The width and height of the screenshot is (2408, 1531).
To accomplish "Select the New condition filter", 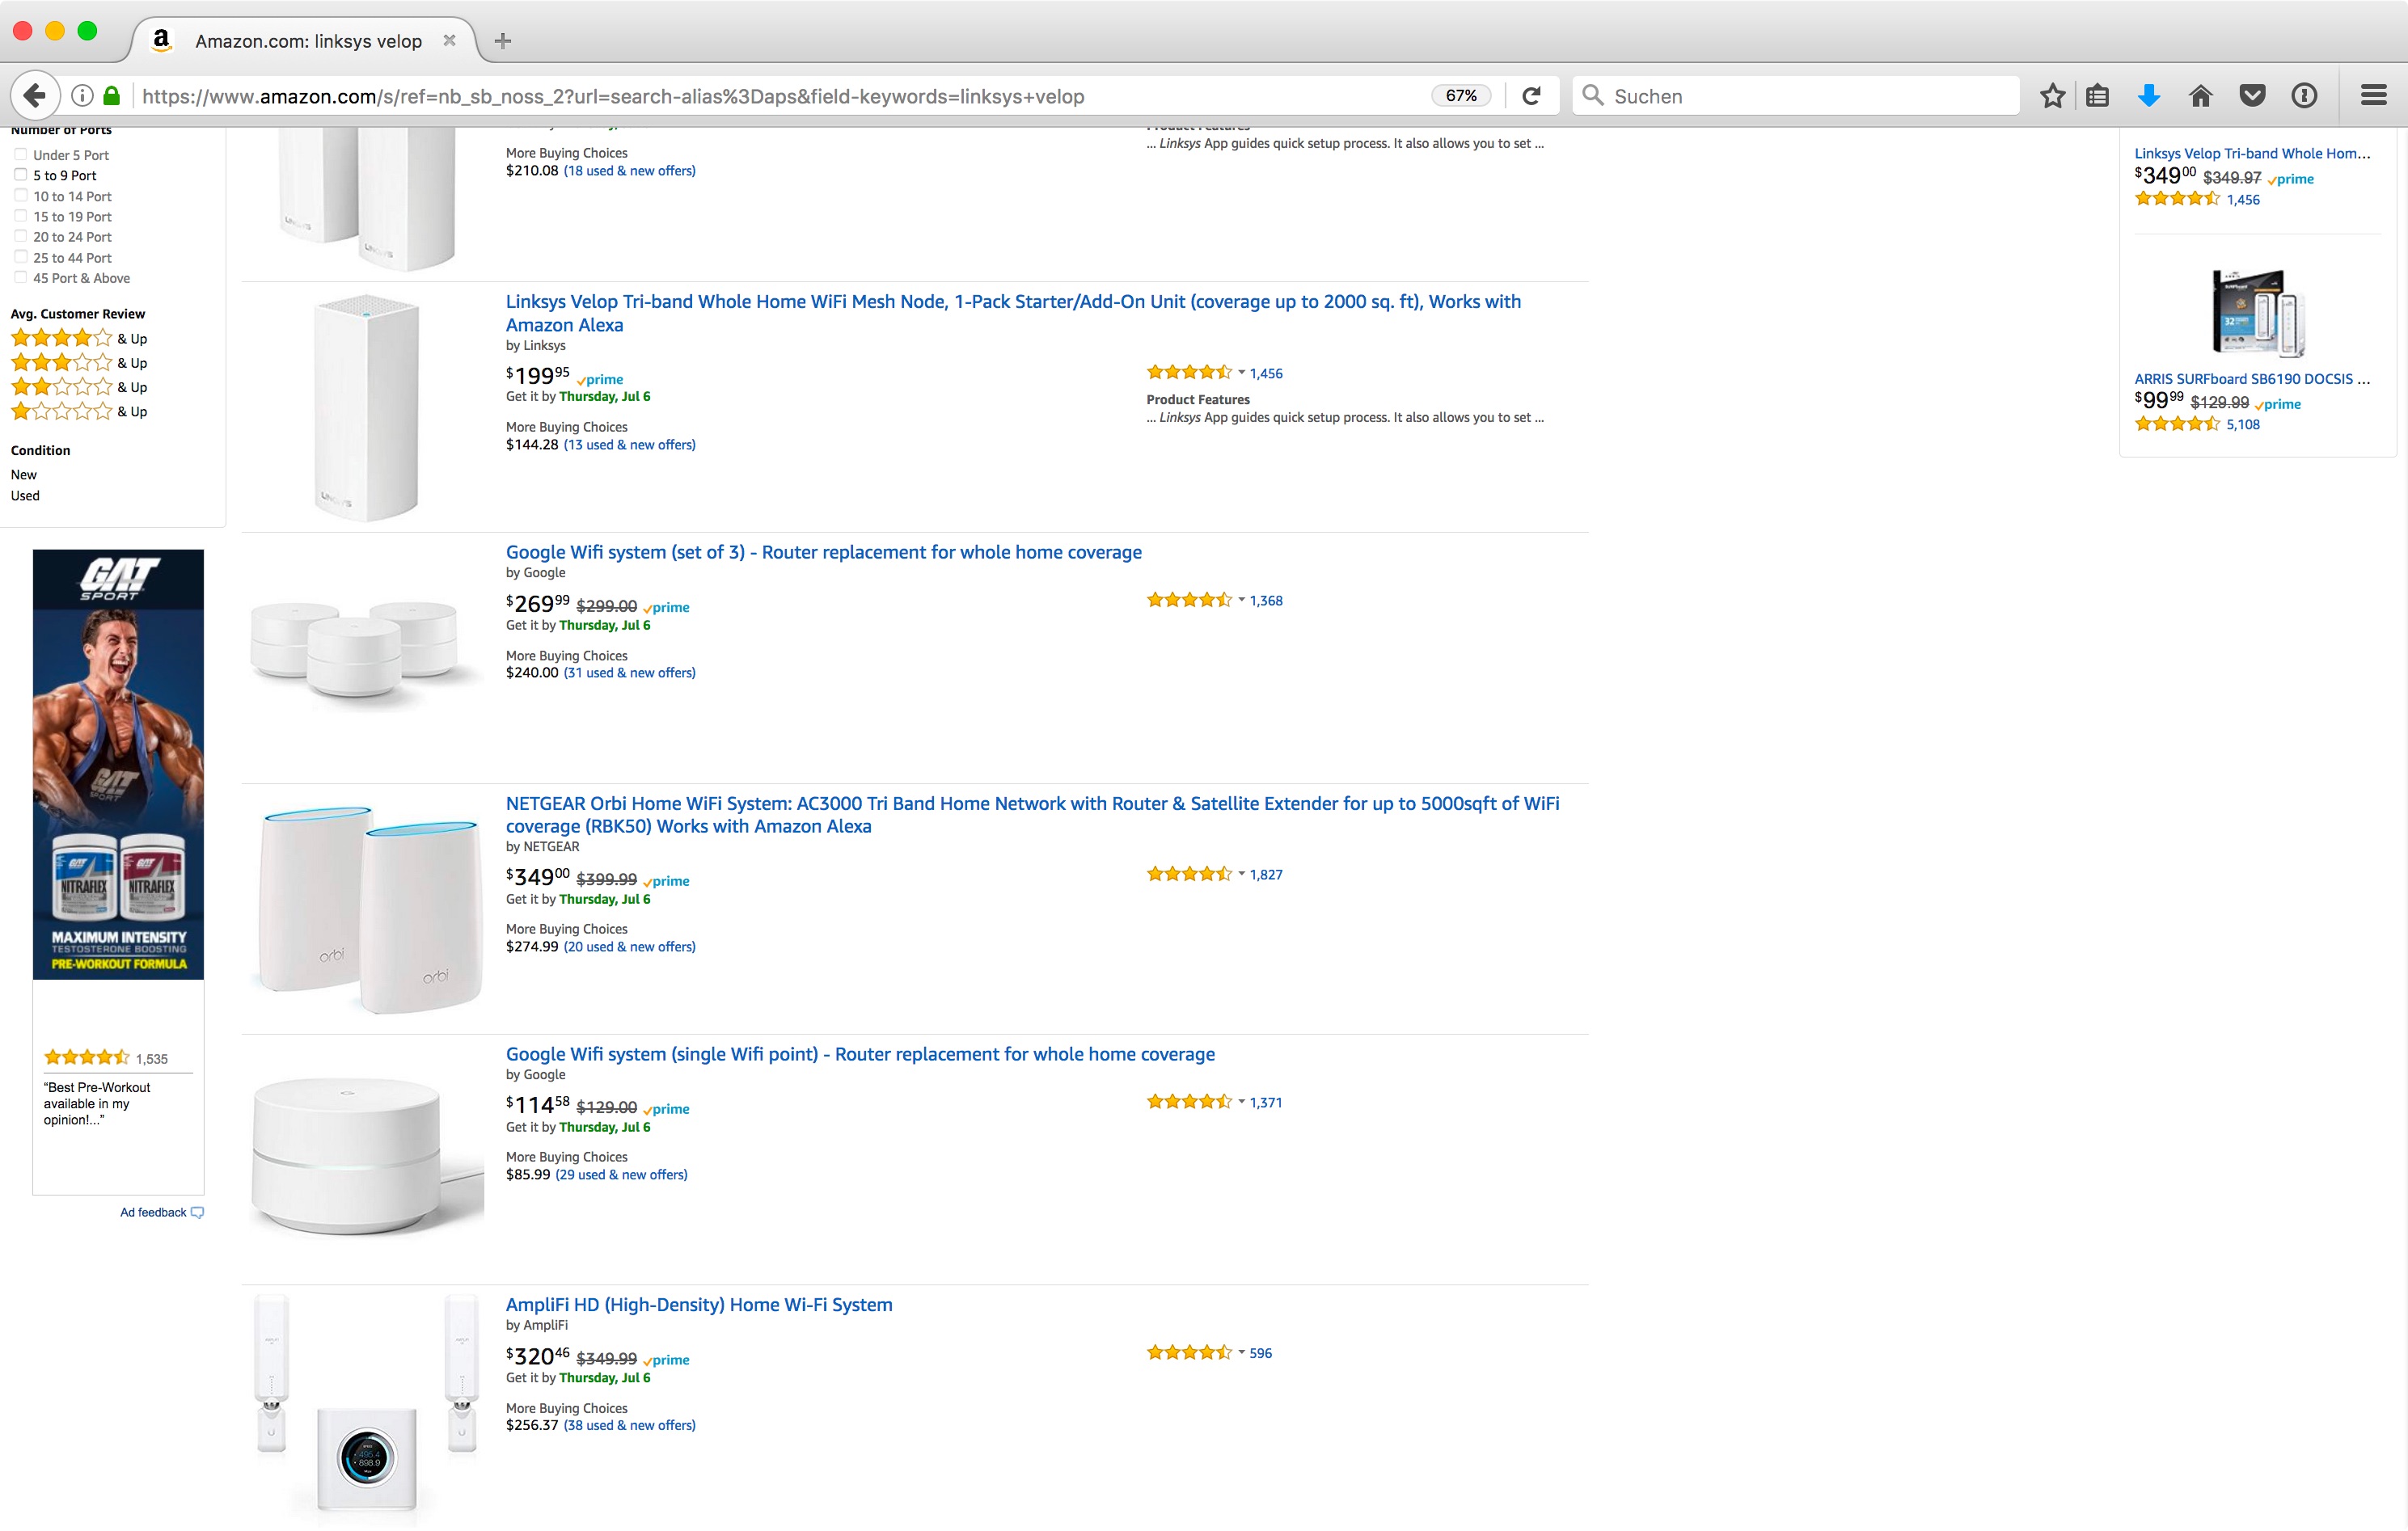I will 24,475.
